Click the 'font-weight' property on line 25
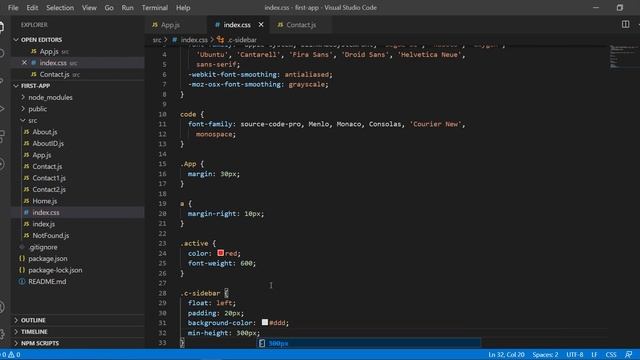Viewport: 640px width, 360px height. [210, 264]
